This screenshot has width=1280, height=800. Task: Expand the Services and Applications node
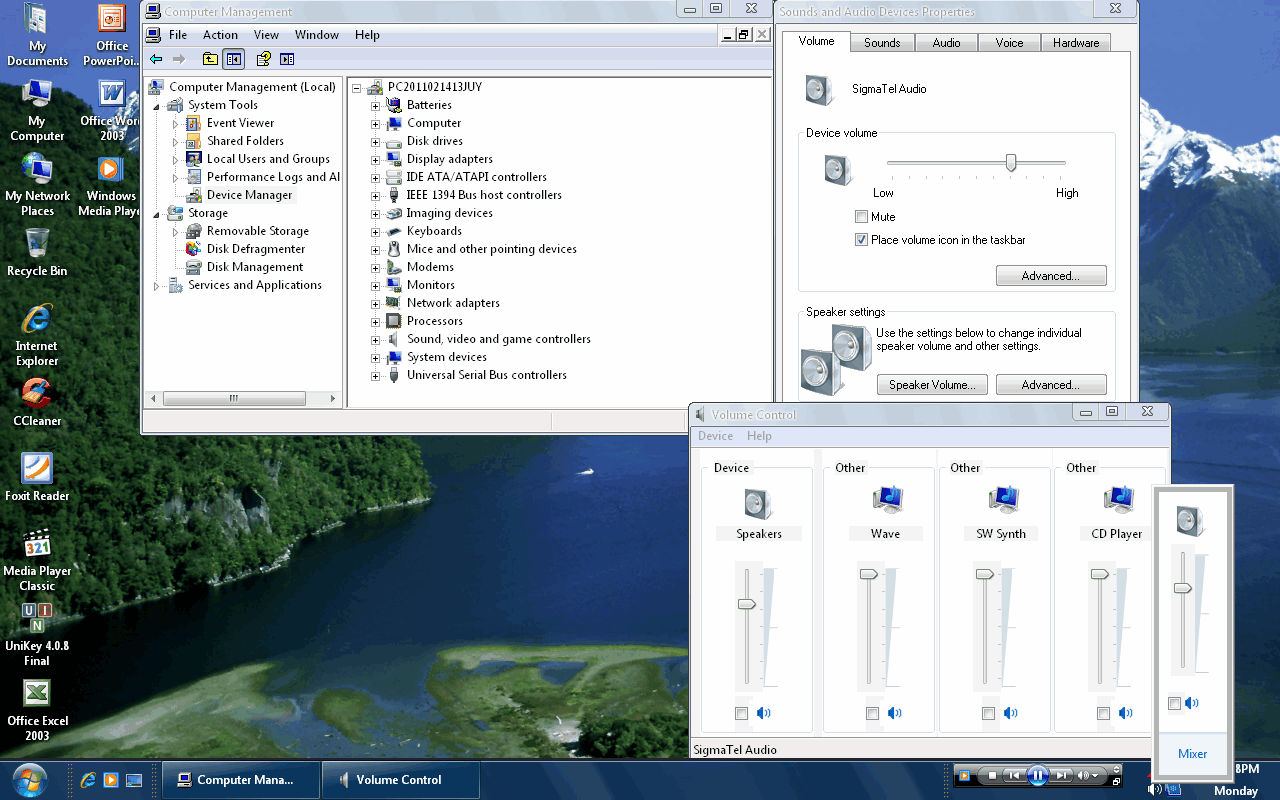(157, 285)
